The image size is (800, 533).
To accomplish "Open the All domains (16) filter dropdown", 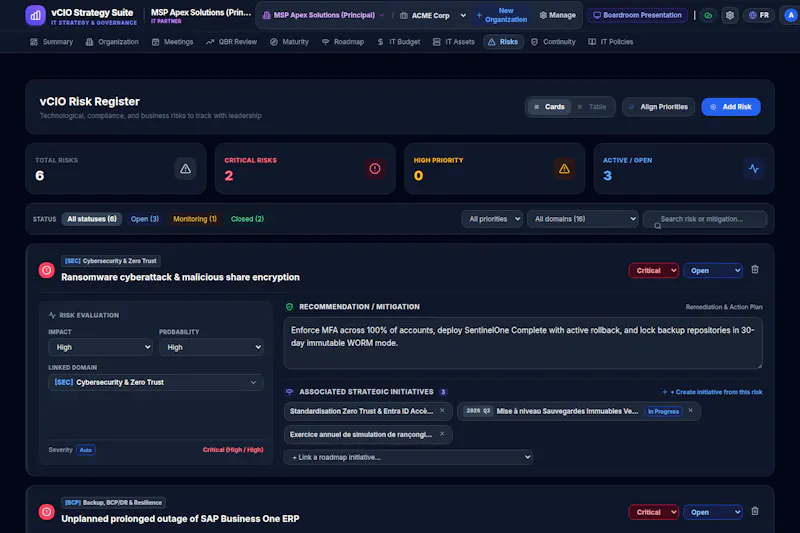I will [x=583, y=219].
